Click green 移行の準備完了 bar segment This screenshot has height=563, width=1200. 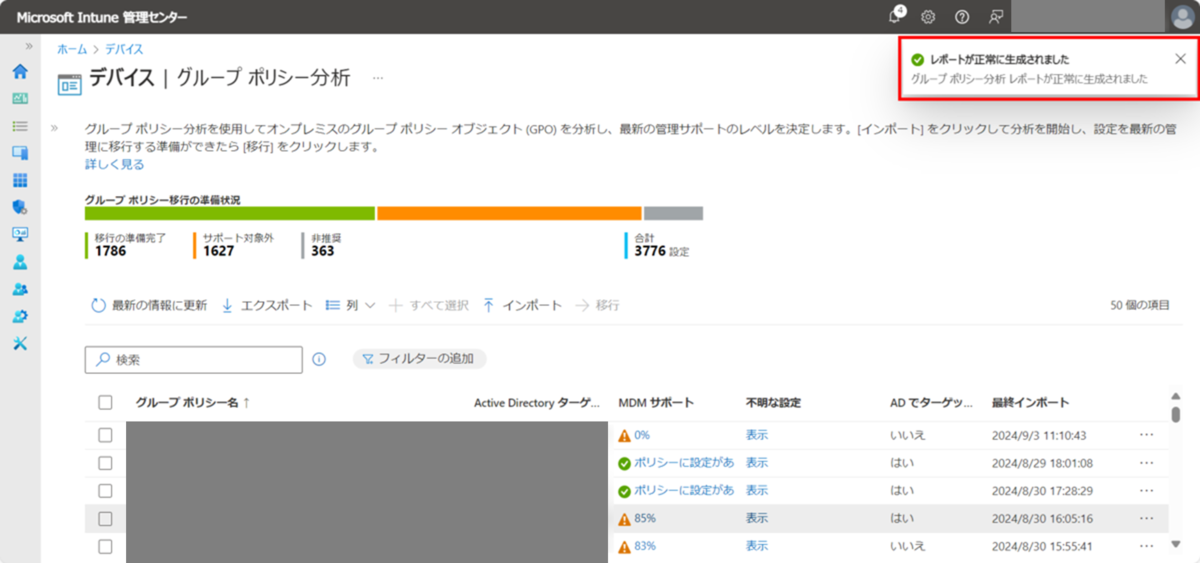click(x=230, y=213)
